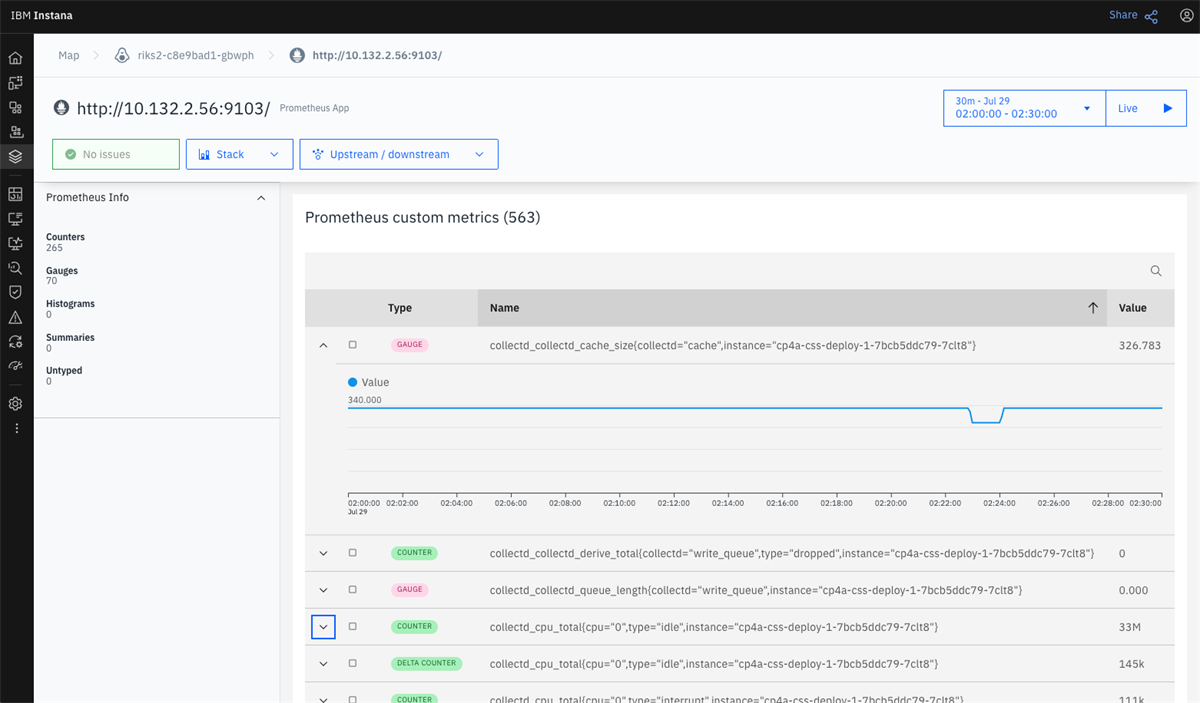Expand the collectd_collectd_derive_total row
Image resolution: width=1200 pixels, height=703 pixels.
323,553
